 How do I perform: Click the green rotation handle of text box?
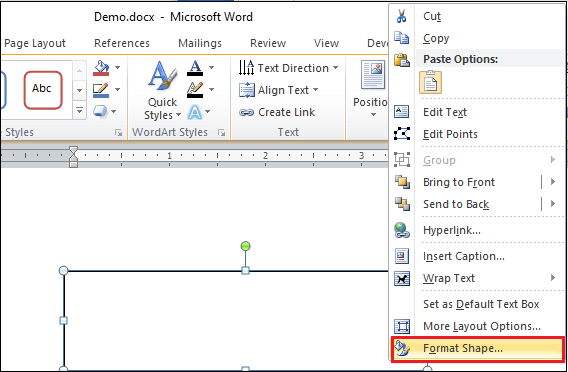245,246
